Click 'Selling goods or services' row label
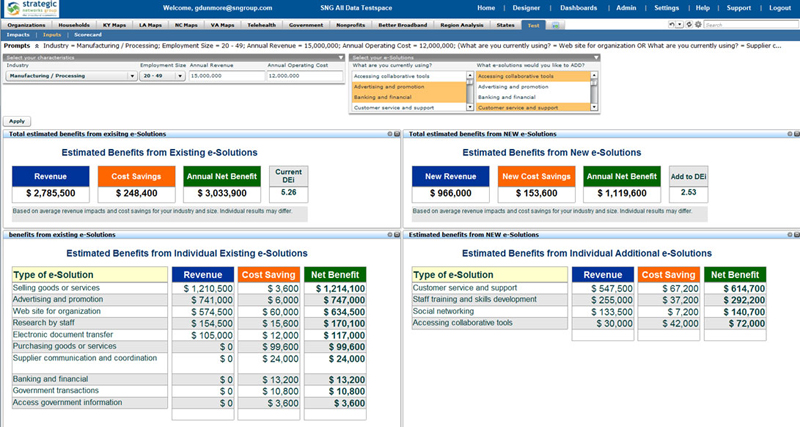This screenshot has width=800, height=427. (56, 288)
